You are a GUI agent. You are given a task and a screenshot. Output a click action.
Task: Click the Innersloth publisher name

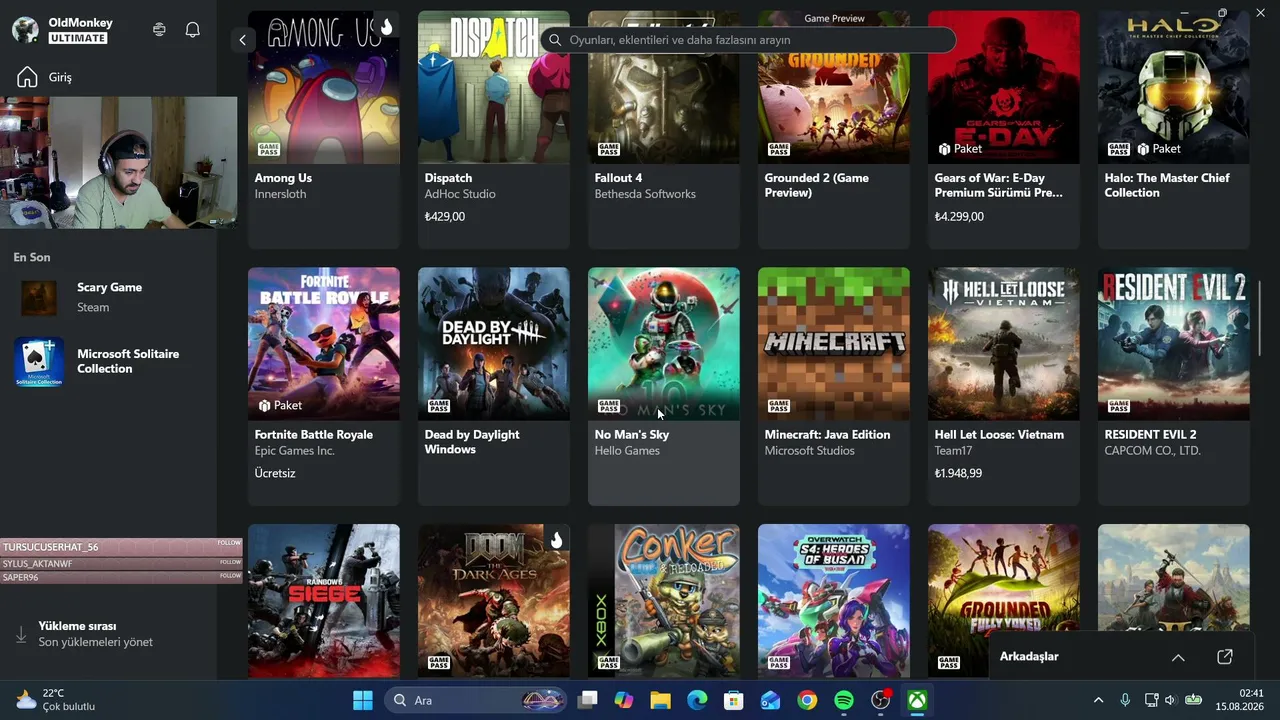click(x=279, y=194)
